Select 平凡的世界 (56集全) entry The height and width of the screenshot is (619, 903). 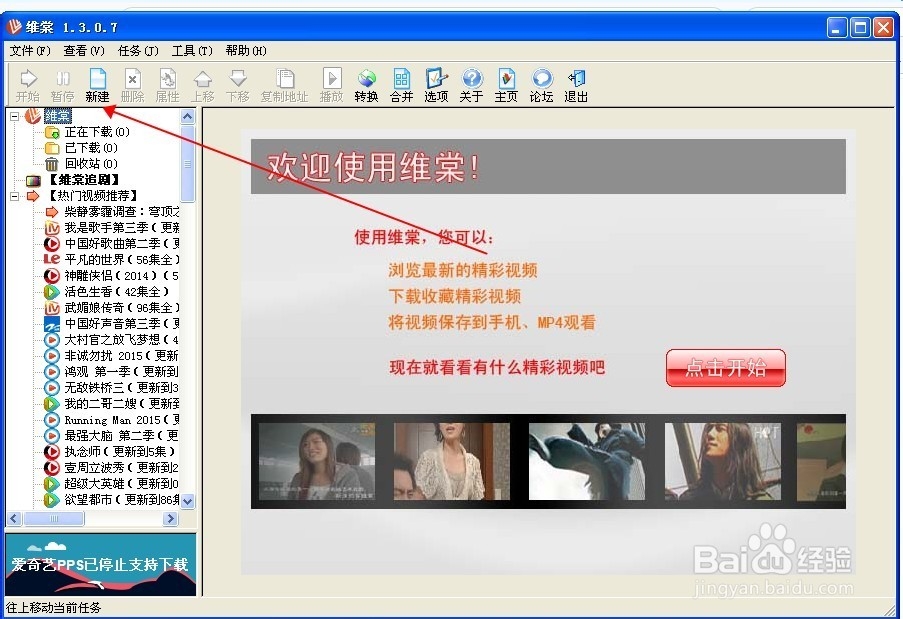pos(122,260)
